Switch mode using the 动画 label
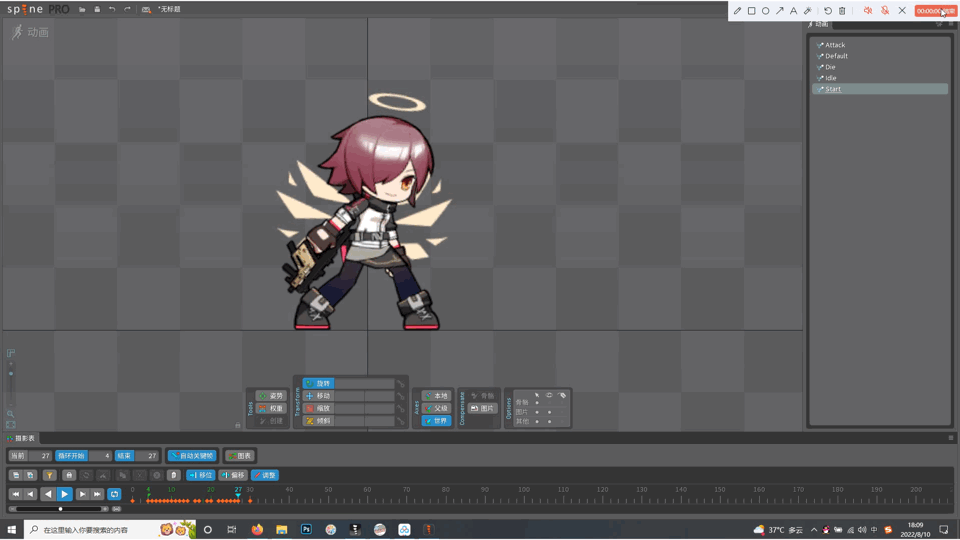The image size is (960, 540). click(x=30, y=32)
